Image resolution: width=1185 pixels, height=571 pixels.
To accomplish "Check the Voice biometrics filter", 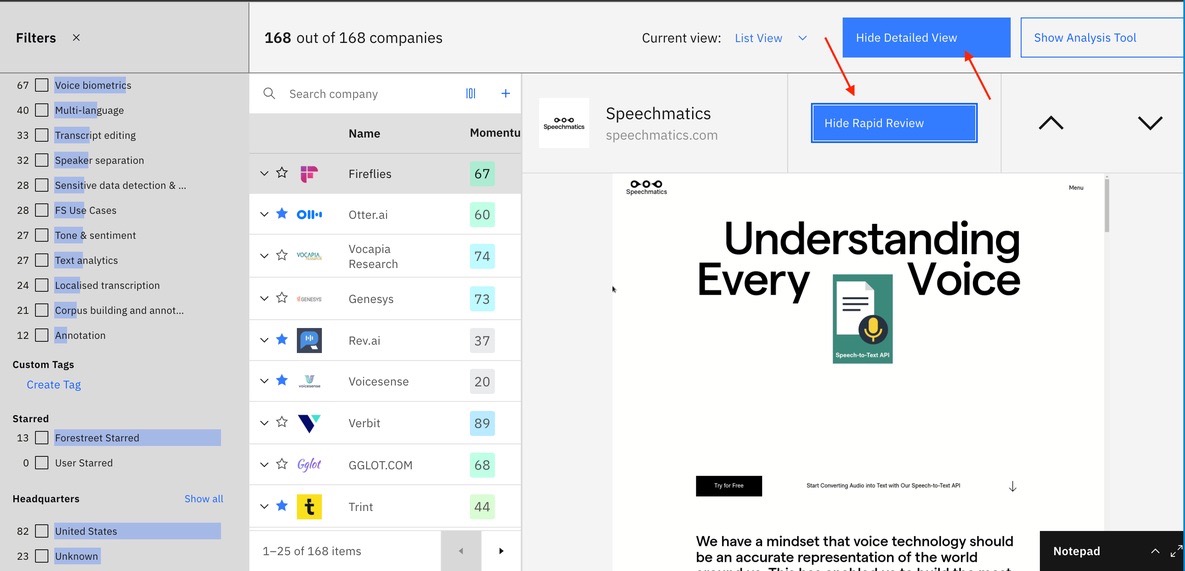I will (x=42, y=85).
